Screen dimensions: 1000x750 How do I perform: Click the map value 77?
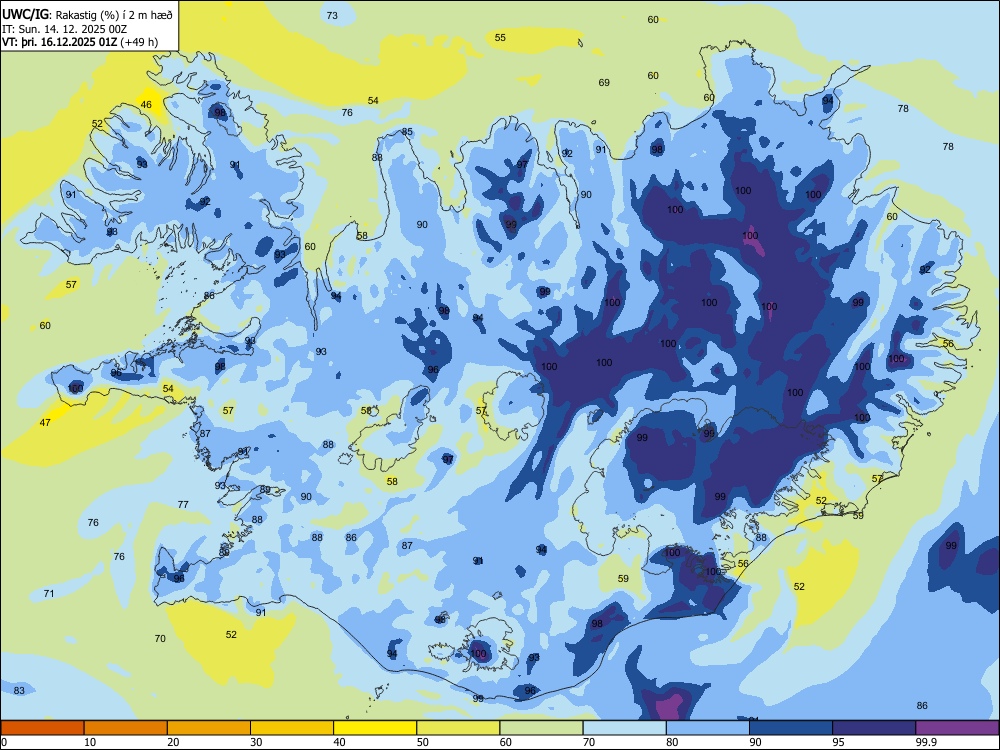[x=183, y=504]
